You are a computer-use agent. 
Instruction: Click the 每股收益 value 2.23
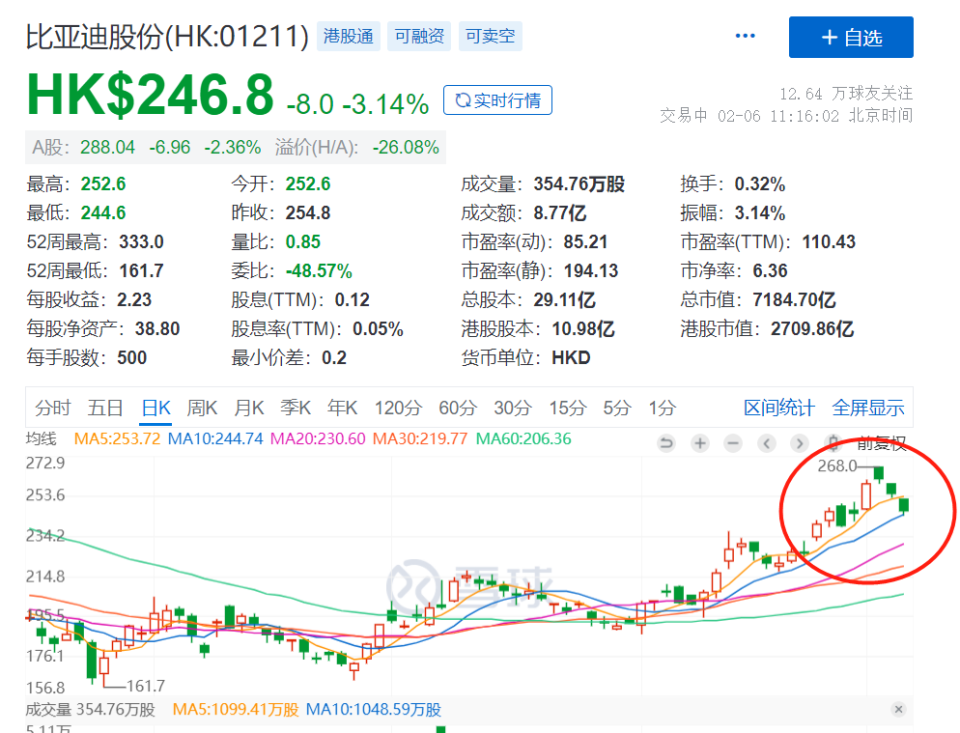[x=134, y=299]
